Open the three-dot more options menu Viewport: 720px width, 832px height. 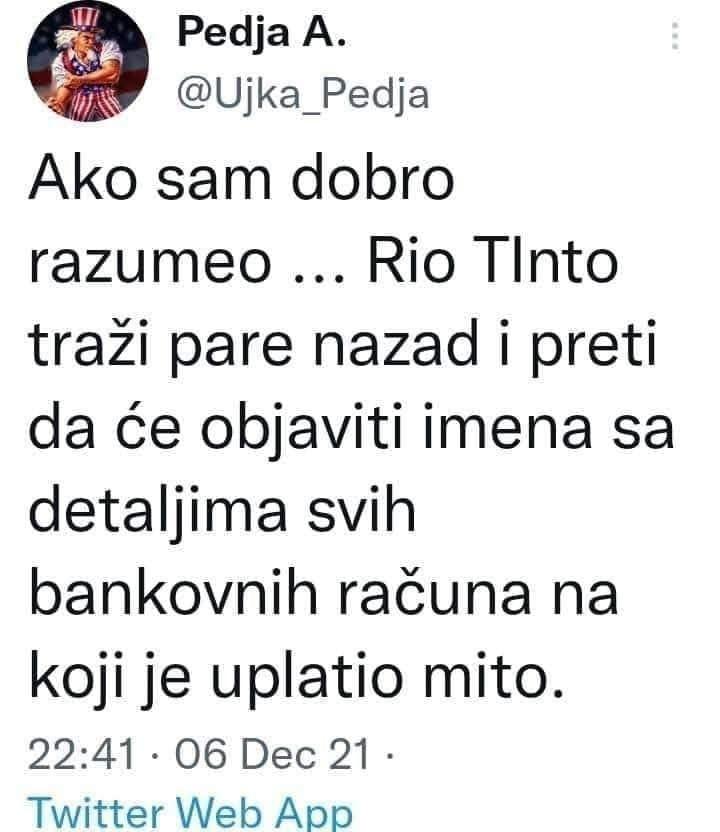[675, 36]
